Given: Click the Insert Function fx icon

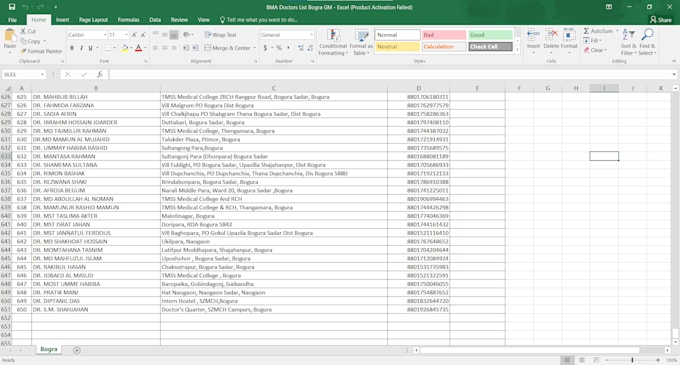Looking at the screenshot, I should pos(99,75).
